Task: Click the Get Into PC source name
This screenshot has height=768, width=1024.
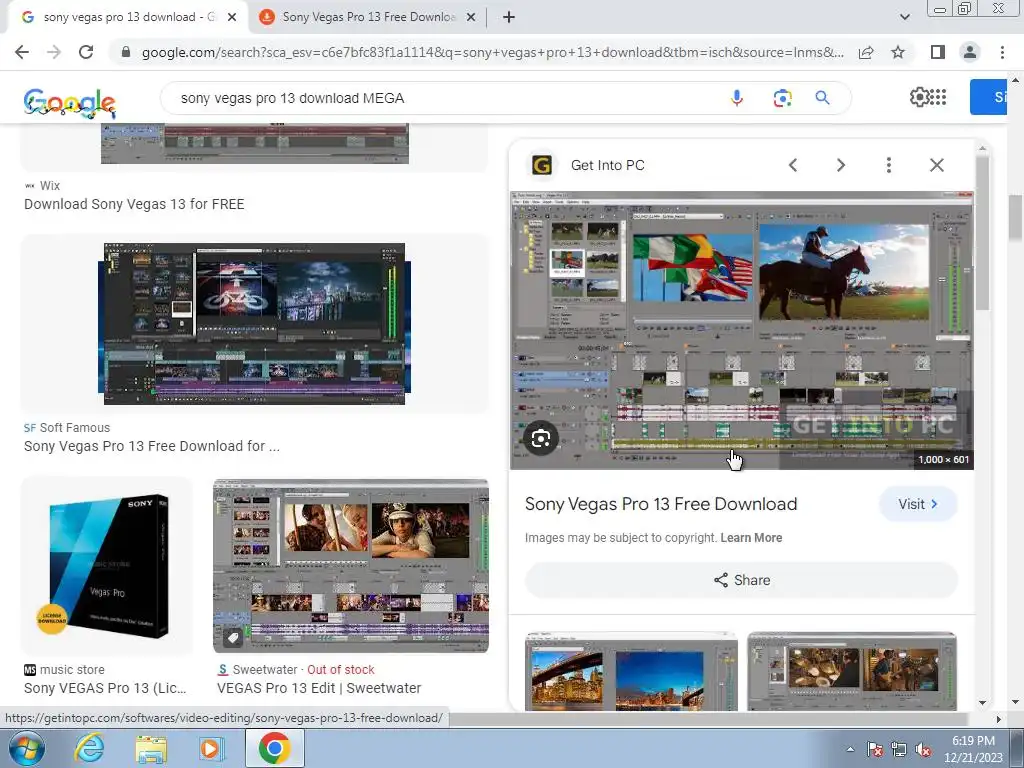Action: click(607, 165)
